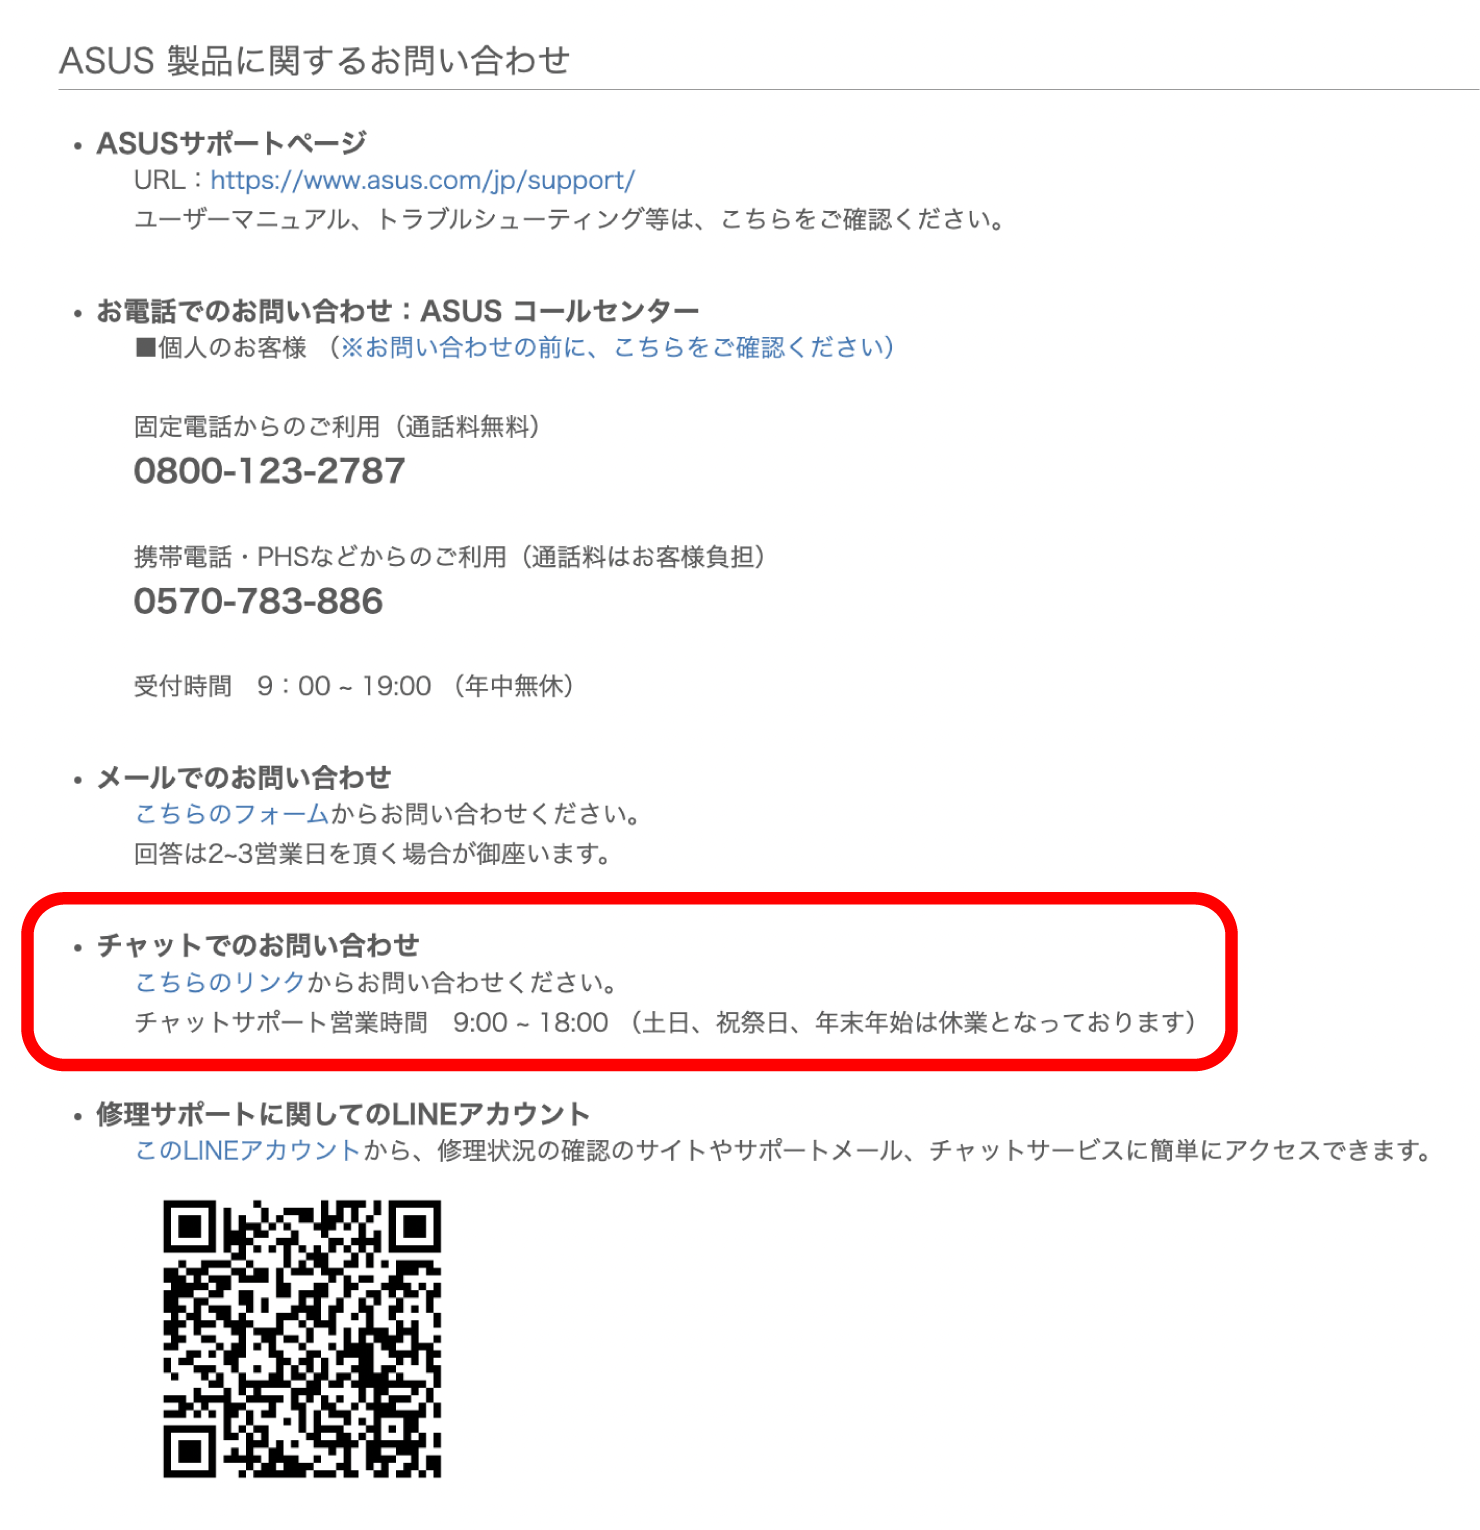Click the 個人のお客様 label
1480x1530 pixels.
click(x=221, y=347)
